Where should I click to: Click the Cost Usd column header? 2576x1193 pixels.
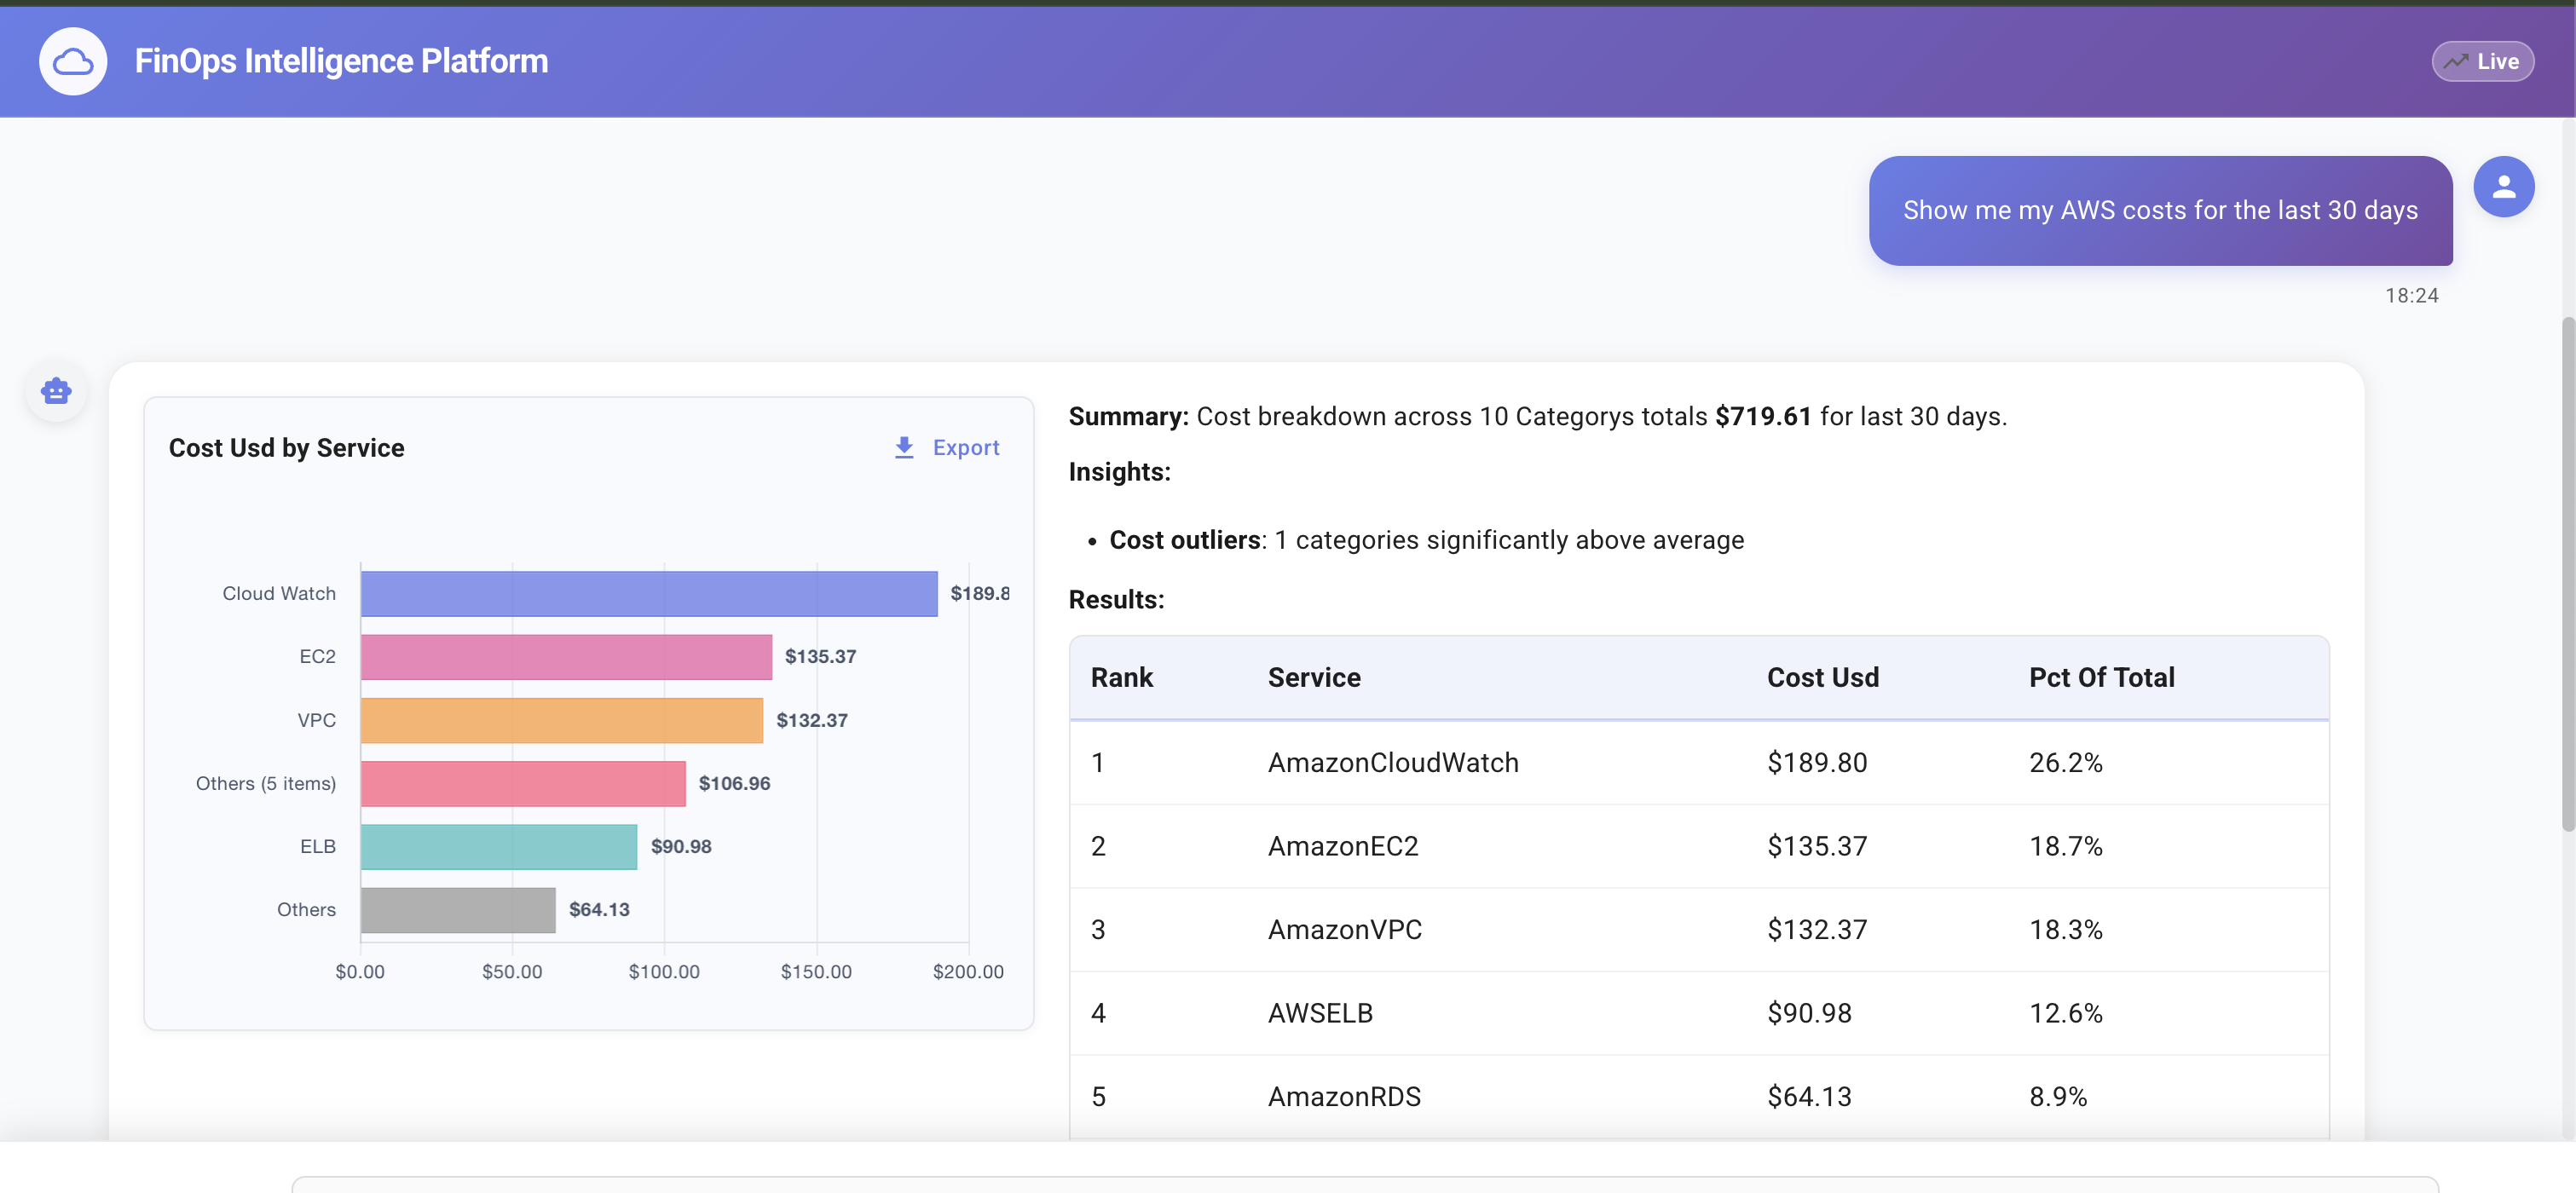tap(1822, 677)
